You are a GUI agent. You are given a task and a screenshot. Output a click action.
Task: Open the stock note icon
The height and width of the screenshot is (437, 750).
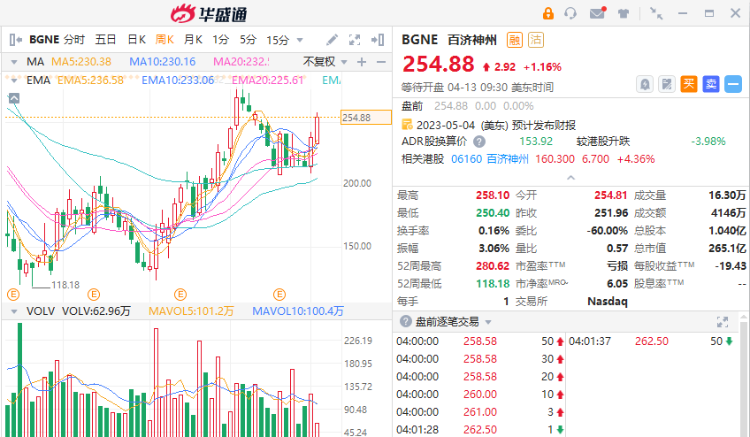(666, 84)
